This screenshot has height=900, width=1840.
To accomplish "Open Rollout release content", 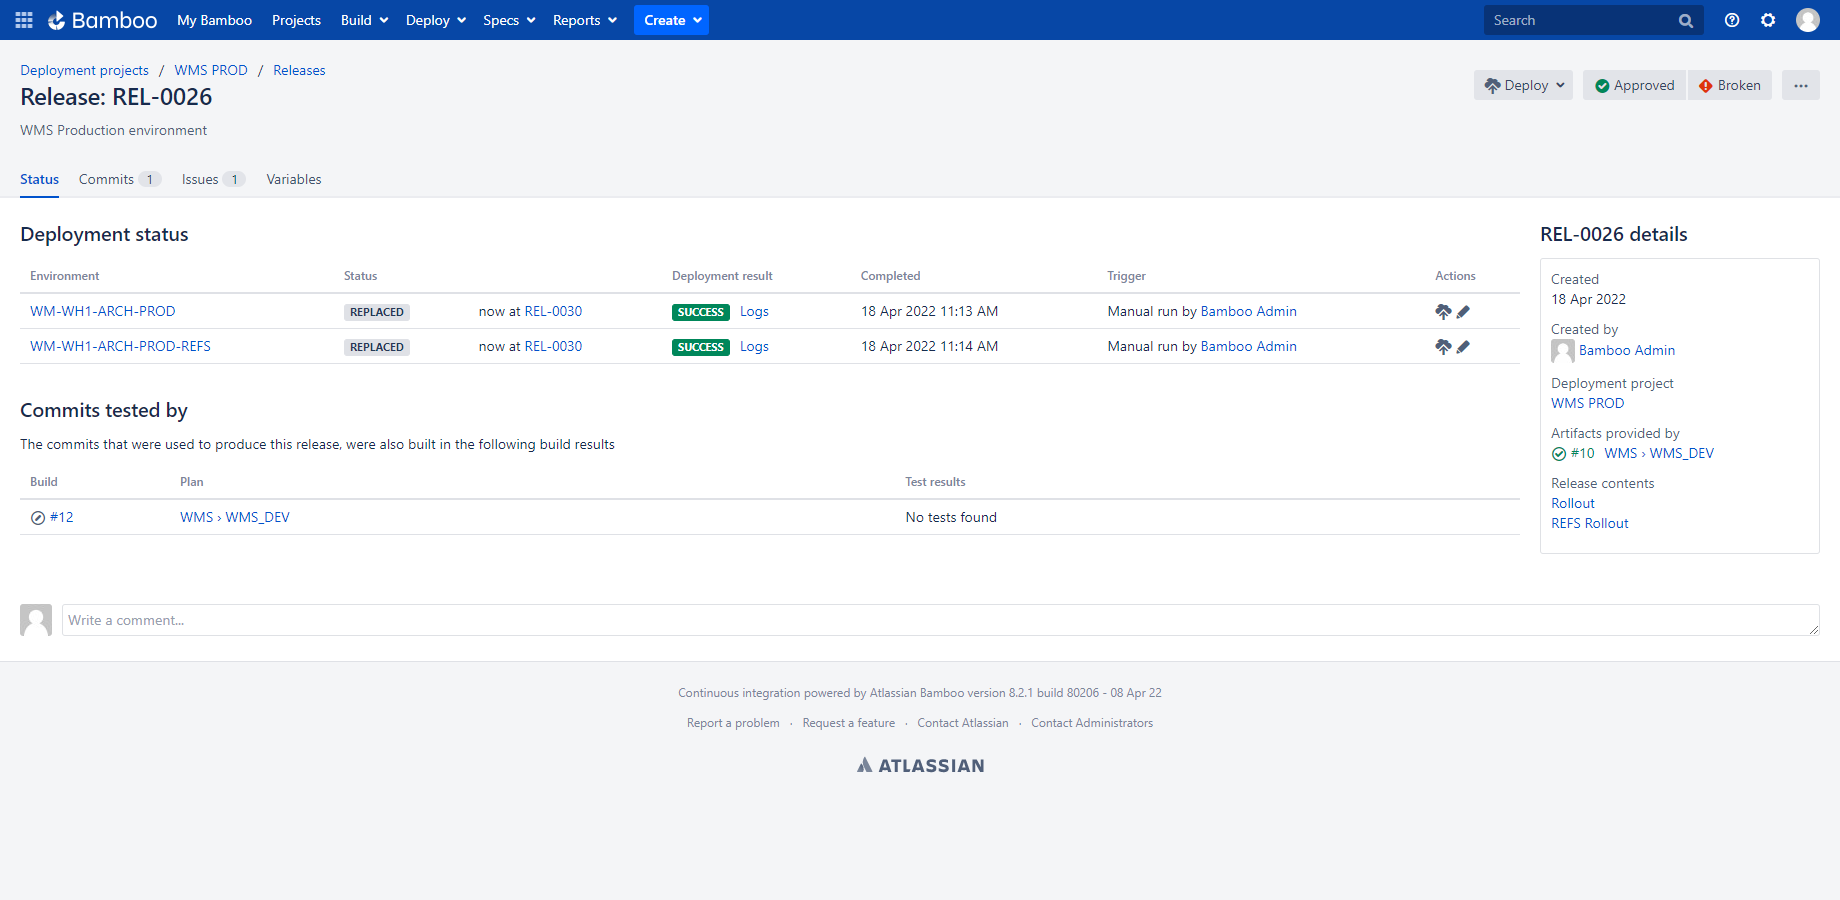I will [x=1573, y=504].
